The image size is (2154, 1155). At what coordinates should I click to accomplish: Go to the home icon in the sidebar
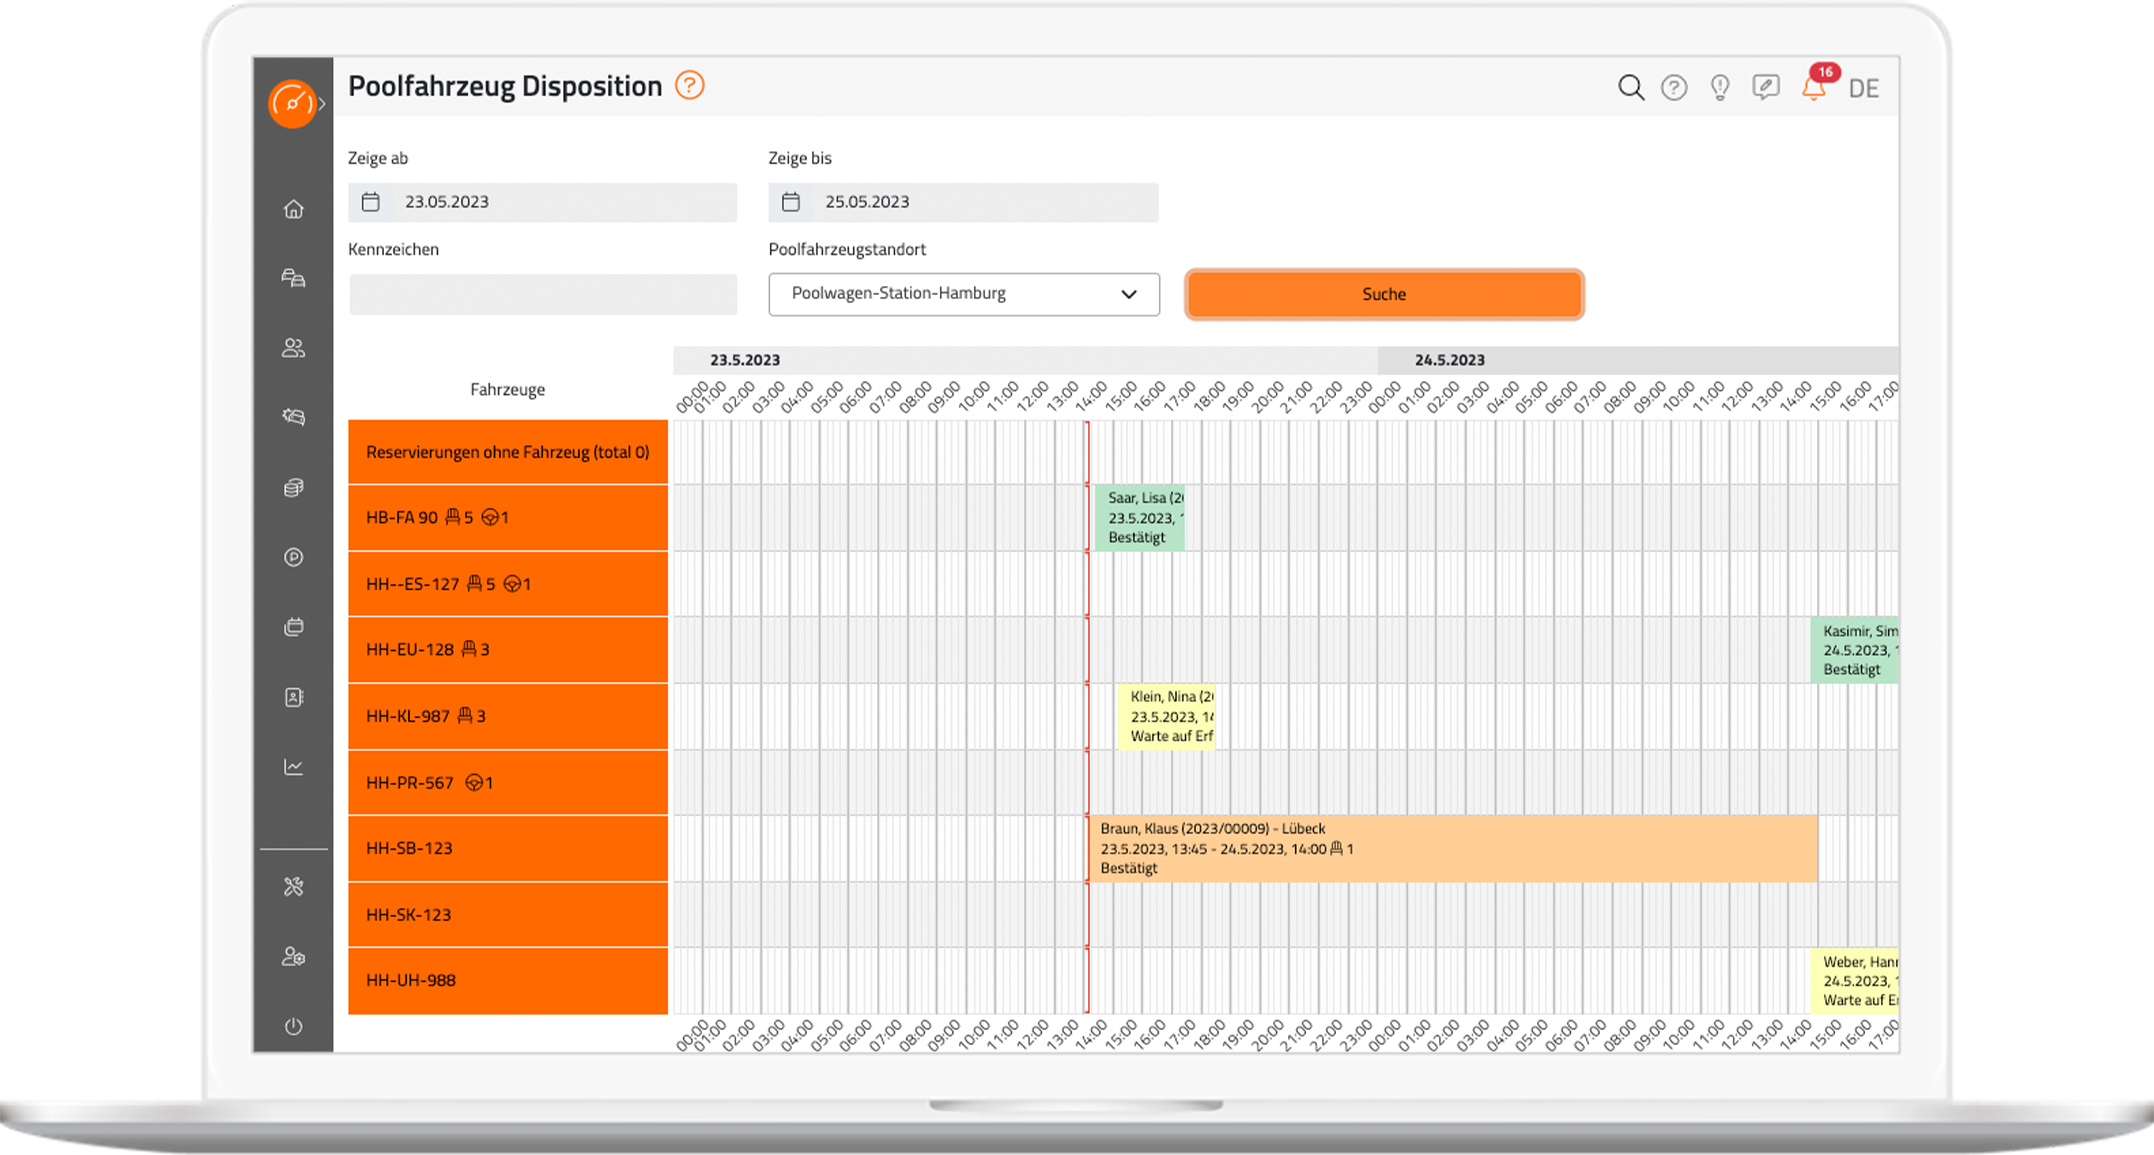[x=293, y=209]
